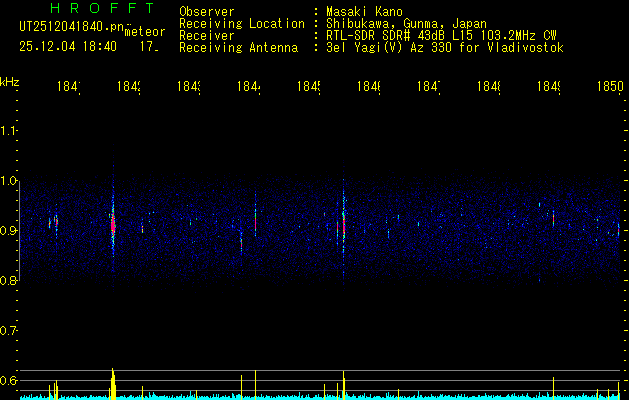Click the 1847 time axis label
The image size is (629, 400).
429,86
